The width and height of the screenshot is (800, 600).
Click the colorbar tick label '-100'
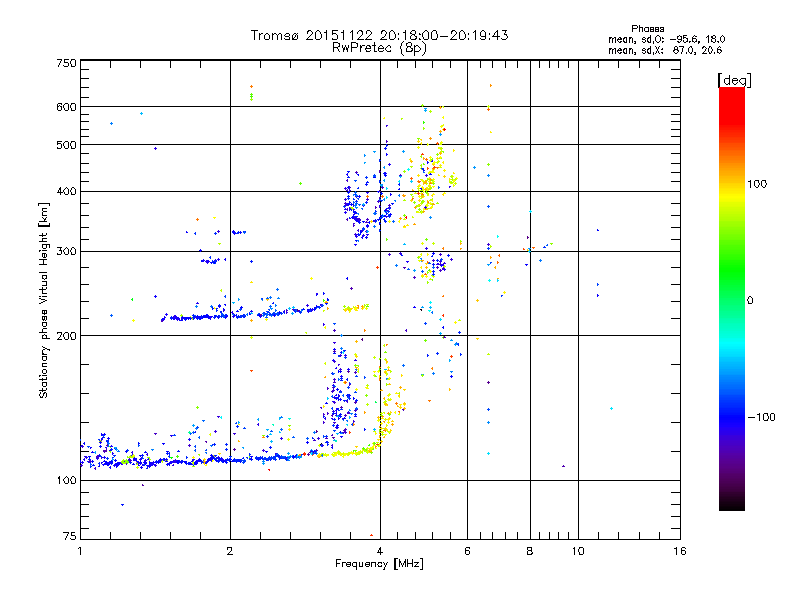(x=761, y=417)
